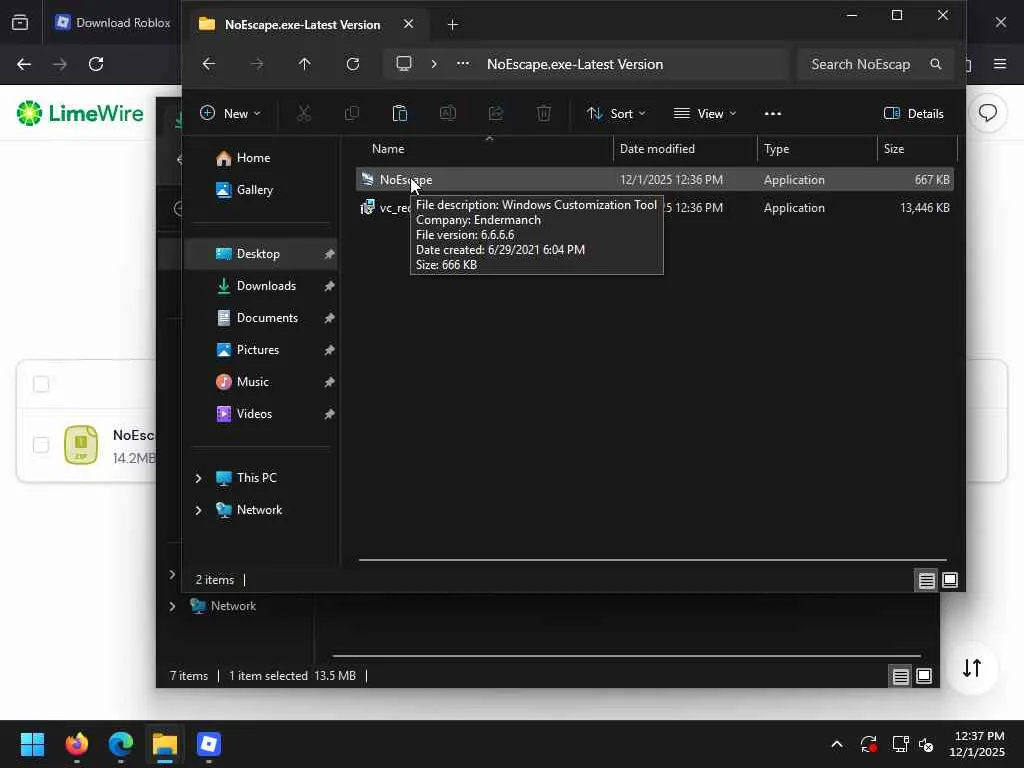The height and width of the screenshot is (768, 1024).
Task: Switch to large thumbnails view icon
Action: click(950, 580)
